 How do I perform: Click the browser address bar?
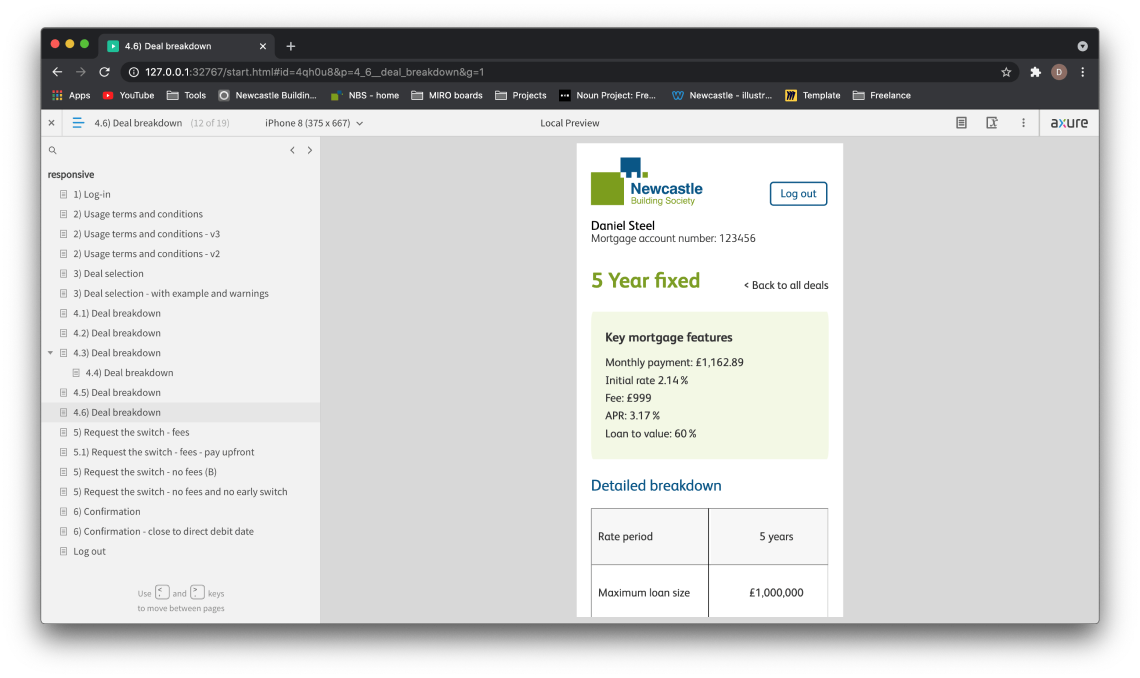click(x=560, y=72)
